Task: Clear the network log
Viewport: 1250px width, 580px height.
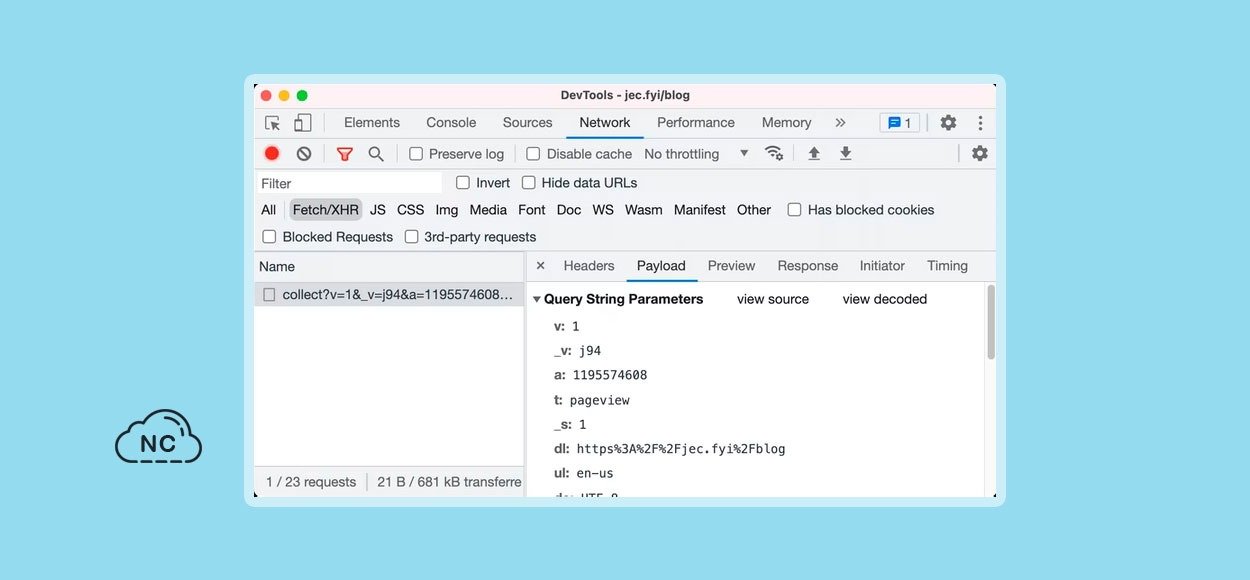Action: [x=304, y=154]
